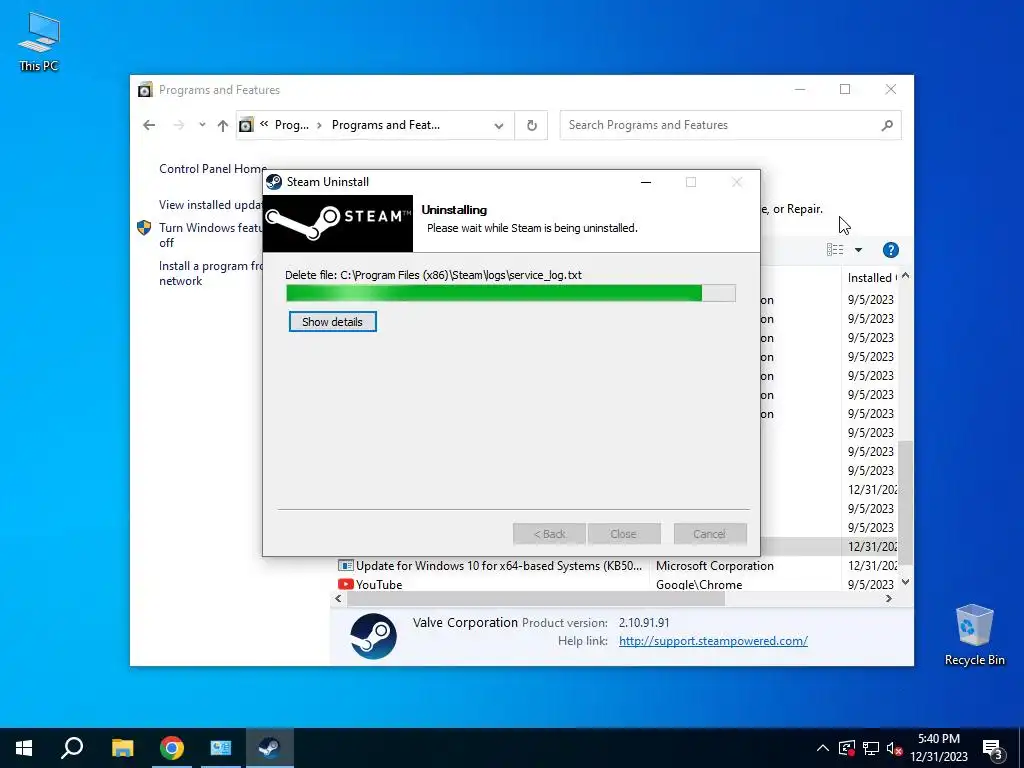This screenshot has height=768, width=1024.
Task: Click the Programs and Features title icon
Action: [145, 89]
